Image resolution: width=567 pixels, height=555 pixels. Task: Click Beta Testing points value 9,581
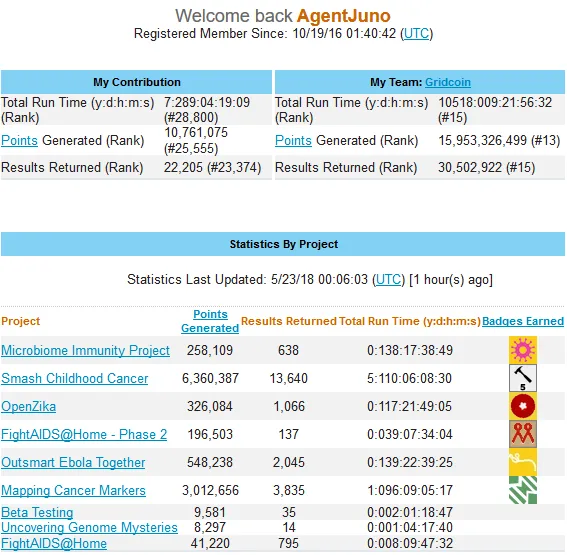point(210,512)
